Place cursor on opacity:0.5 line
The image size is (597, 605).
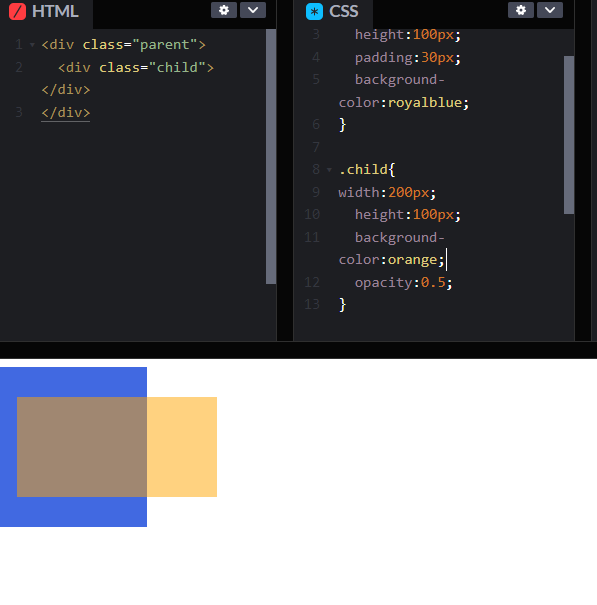point(403,282)
